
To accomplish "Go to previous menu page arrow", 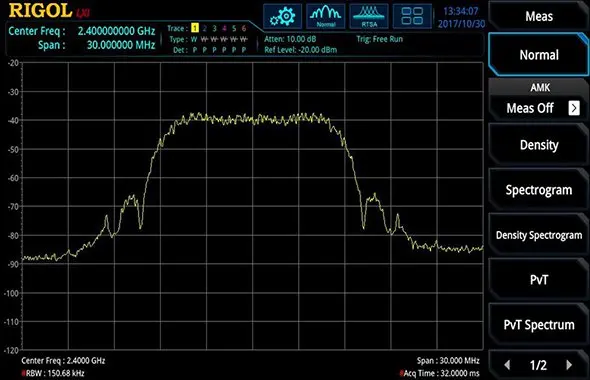I will click(x=507, y=365).
